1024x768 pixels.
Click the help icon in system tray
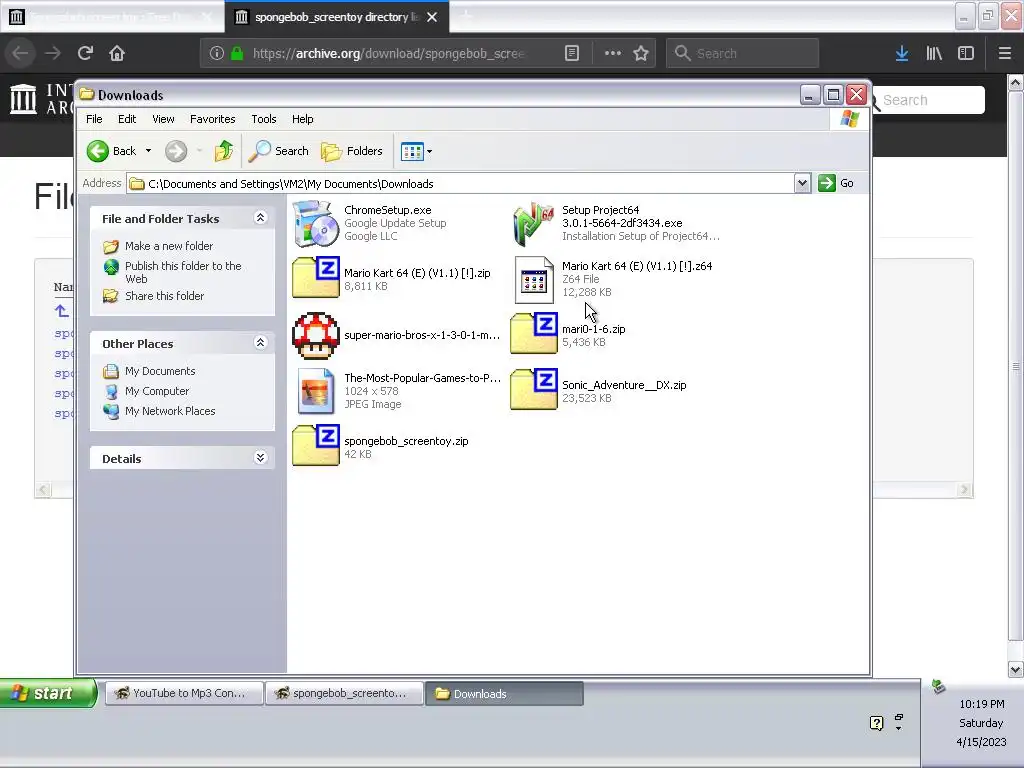click(876, 722)
